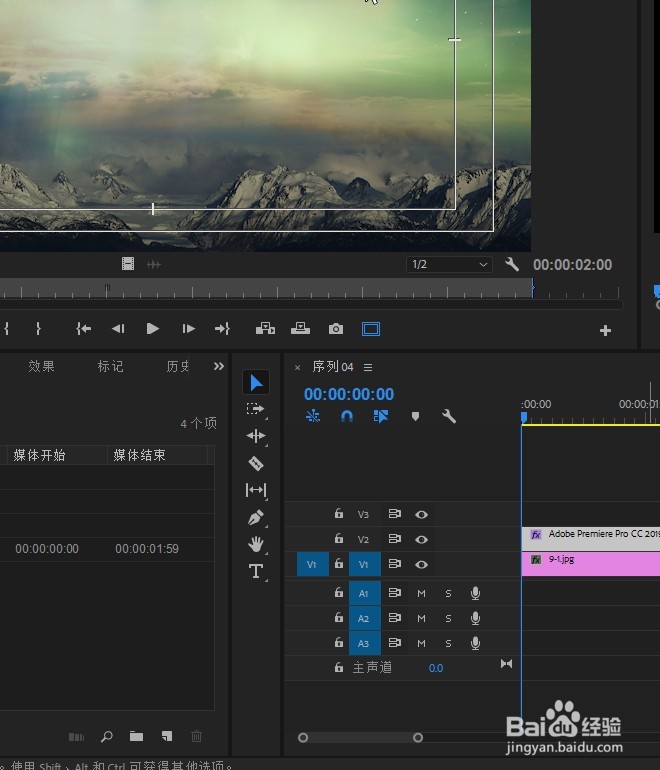Image resolution: width=660 pixels, height=770 pixels.
Task: Open the 标记 tab
Action: pos(110,366)
